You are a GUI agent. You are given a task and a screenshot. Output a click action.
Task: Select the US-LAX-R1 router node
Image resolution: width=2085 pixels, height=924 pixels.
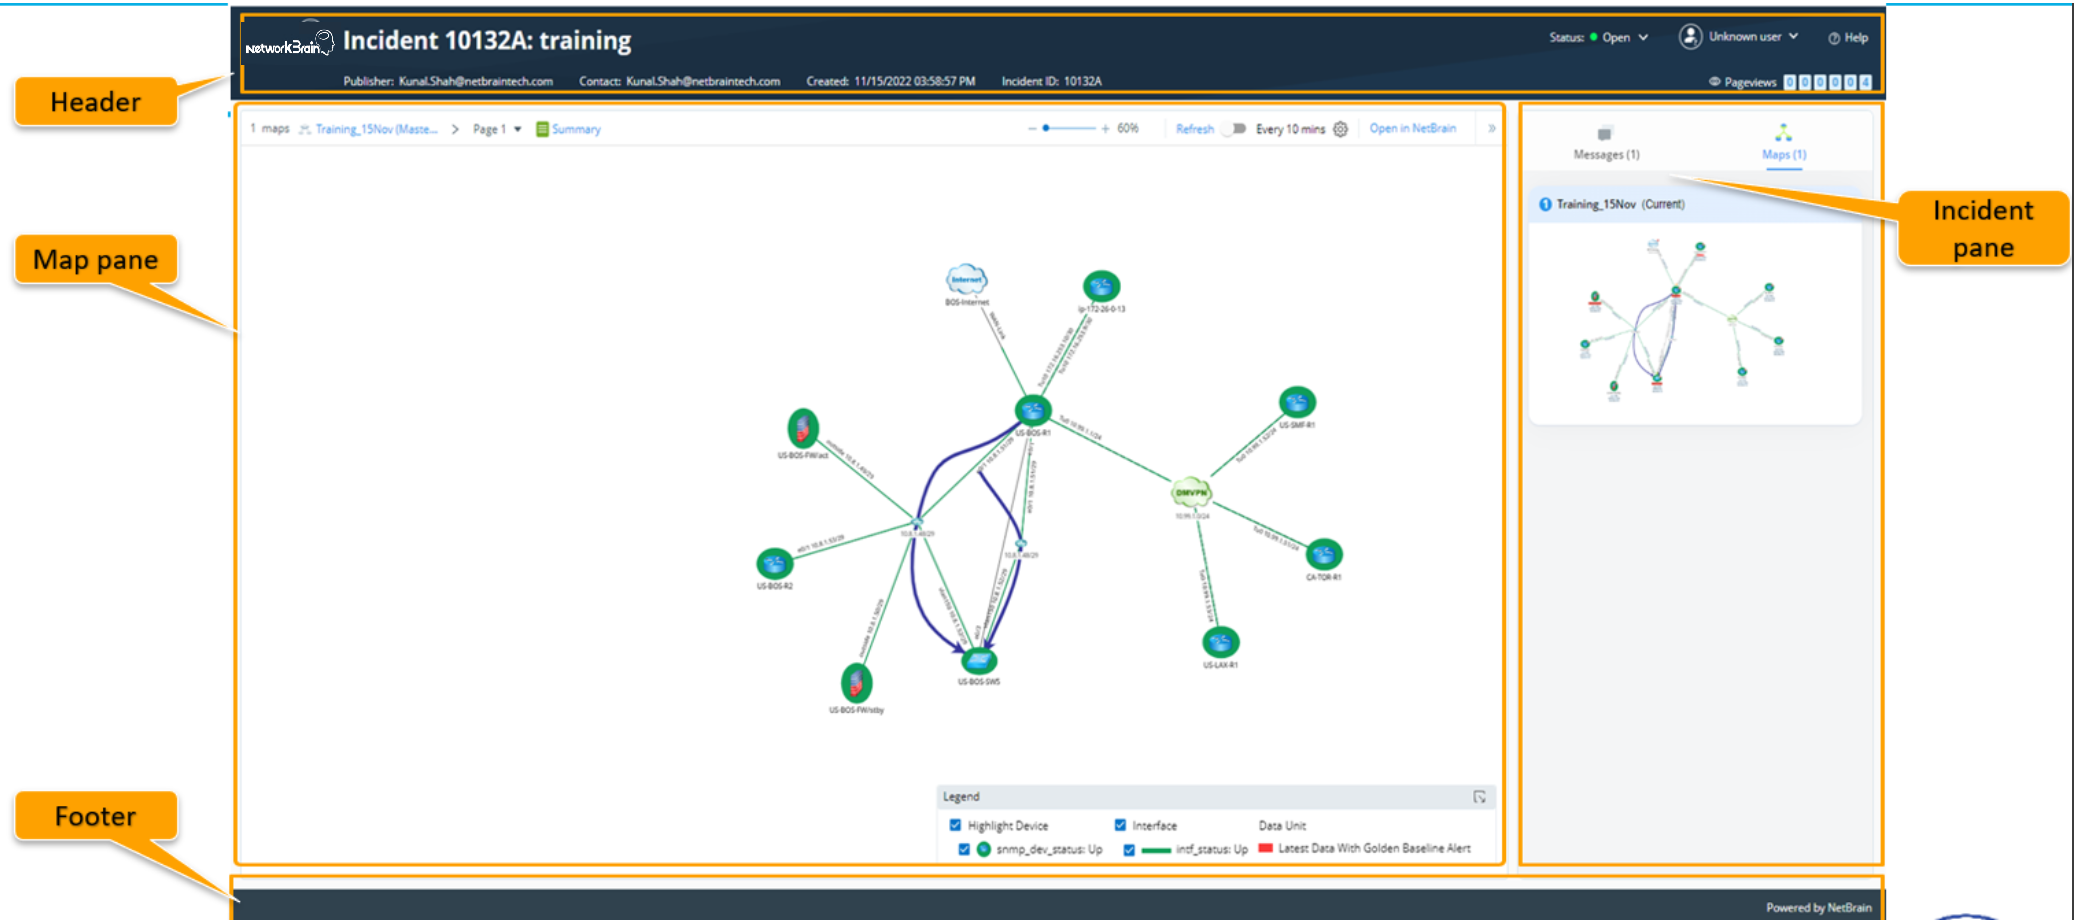1220,642
